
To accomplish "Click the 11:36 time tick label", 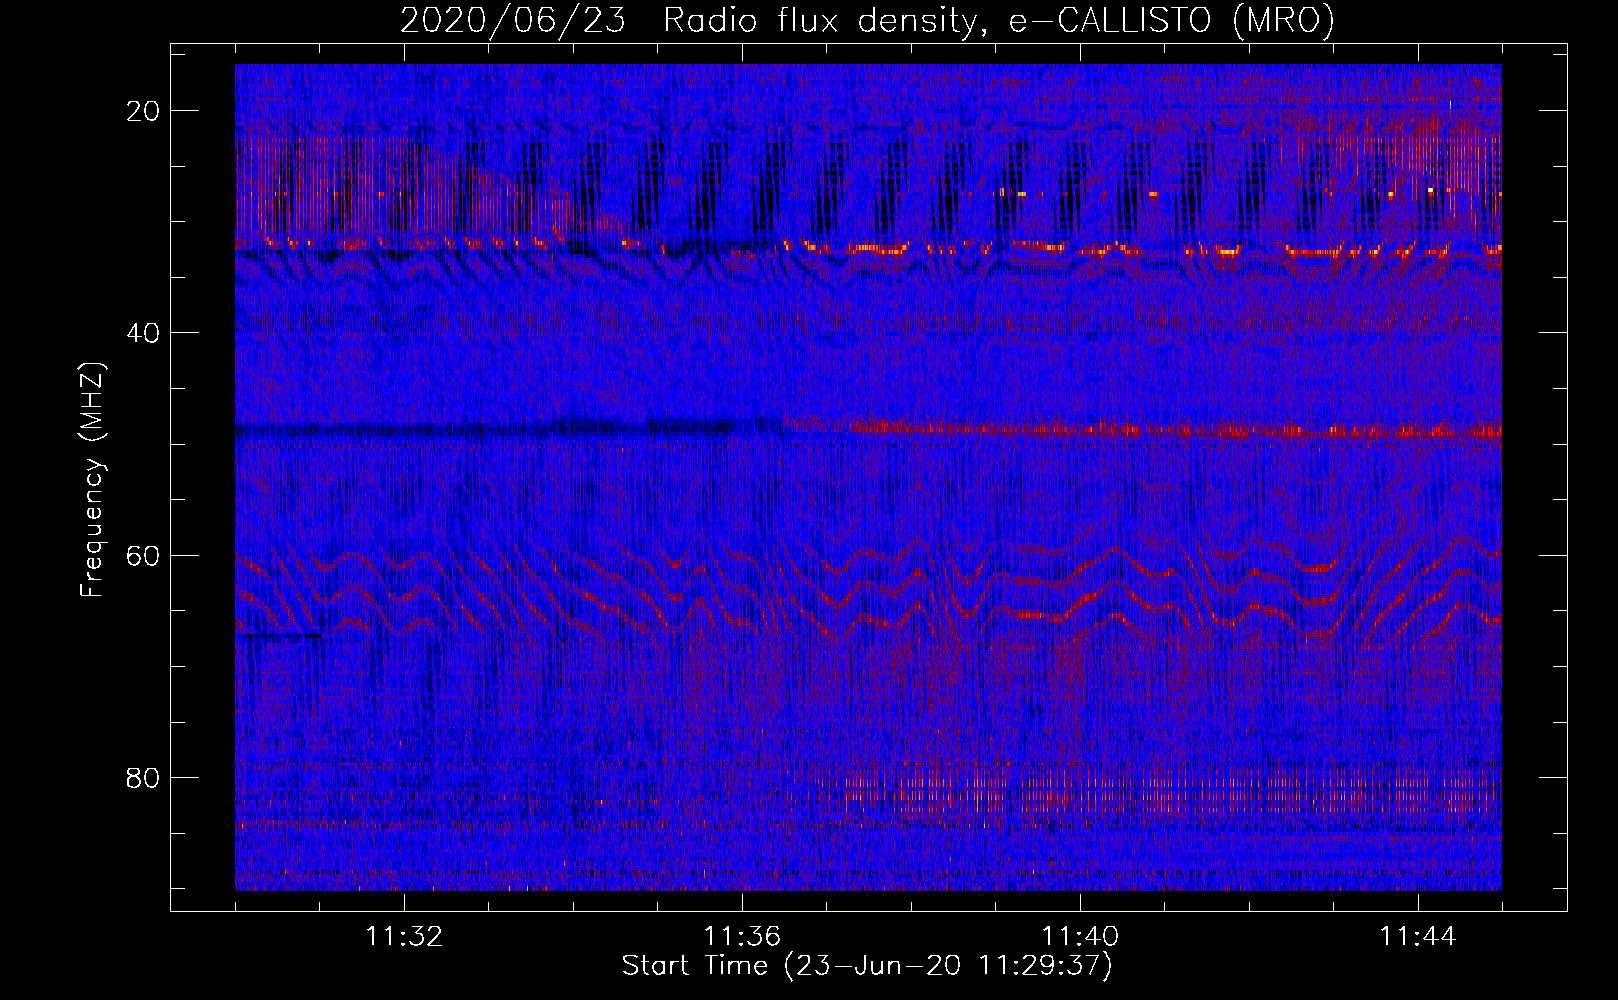I will pos(742,937).
